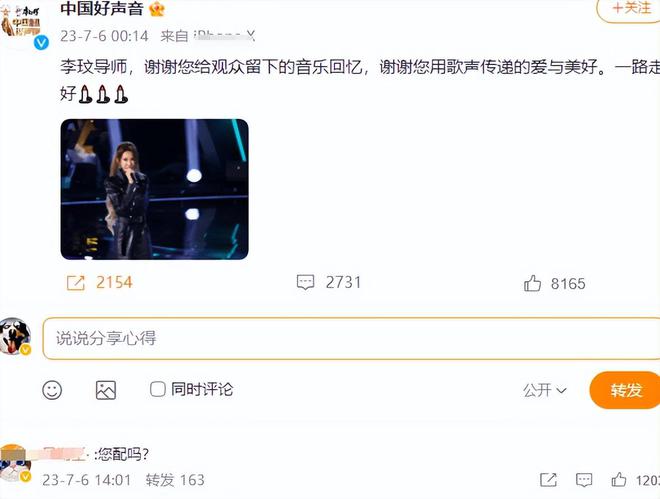Image resolution: width=660 pixels, height=499 pixels.
Task: Click the orange 转发 button
Action: click(x=625, y=390)
